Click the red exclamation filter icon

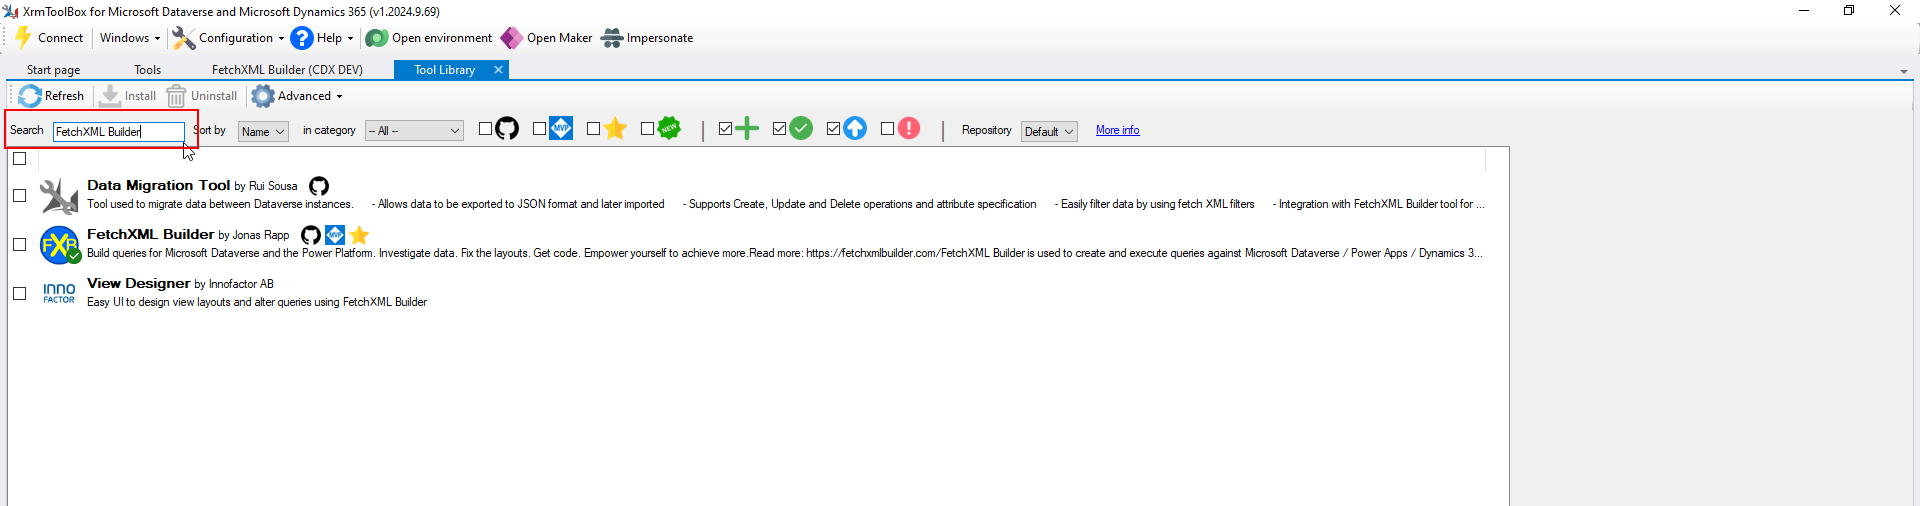tap(909, 129)
